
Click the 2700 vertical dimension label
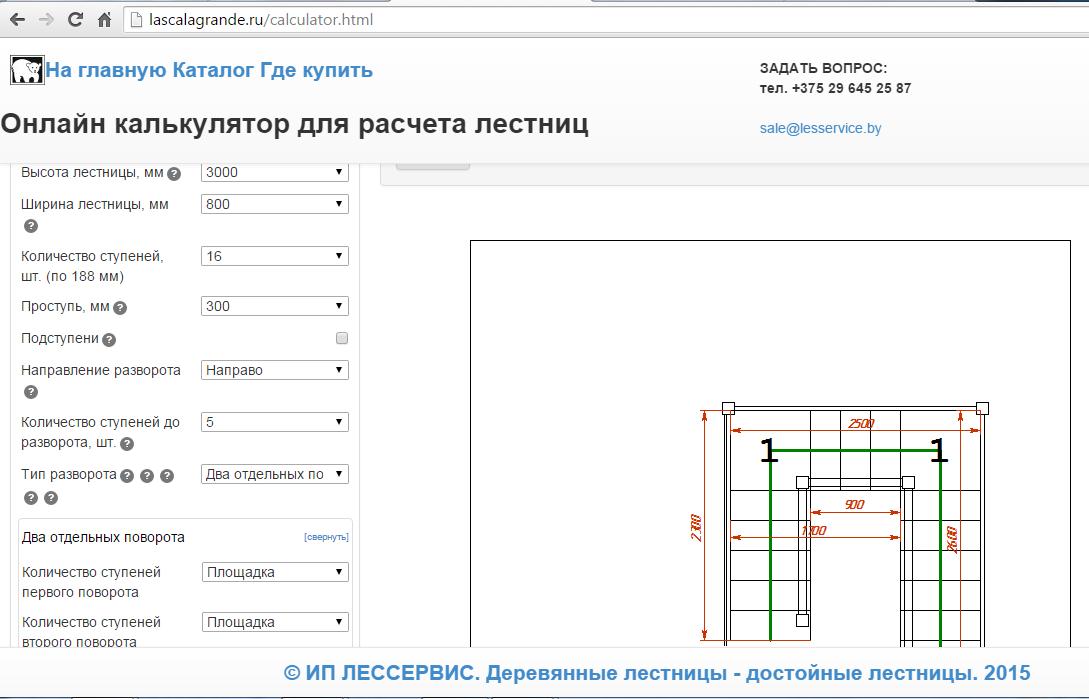click(x=696, y=528)
